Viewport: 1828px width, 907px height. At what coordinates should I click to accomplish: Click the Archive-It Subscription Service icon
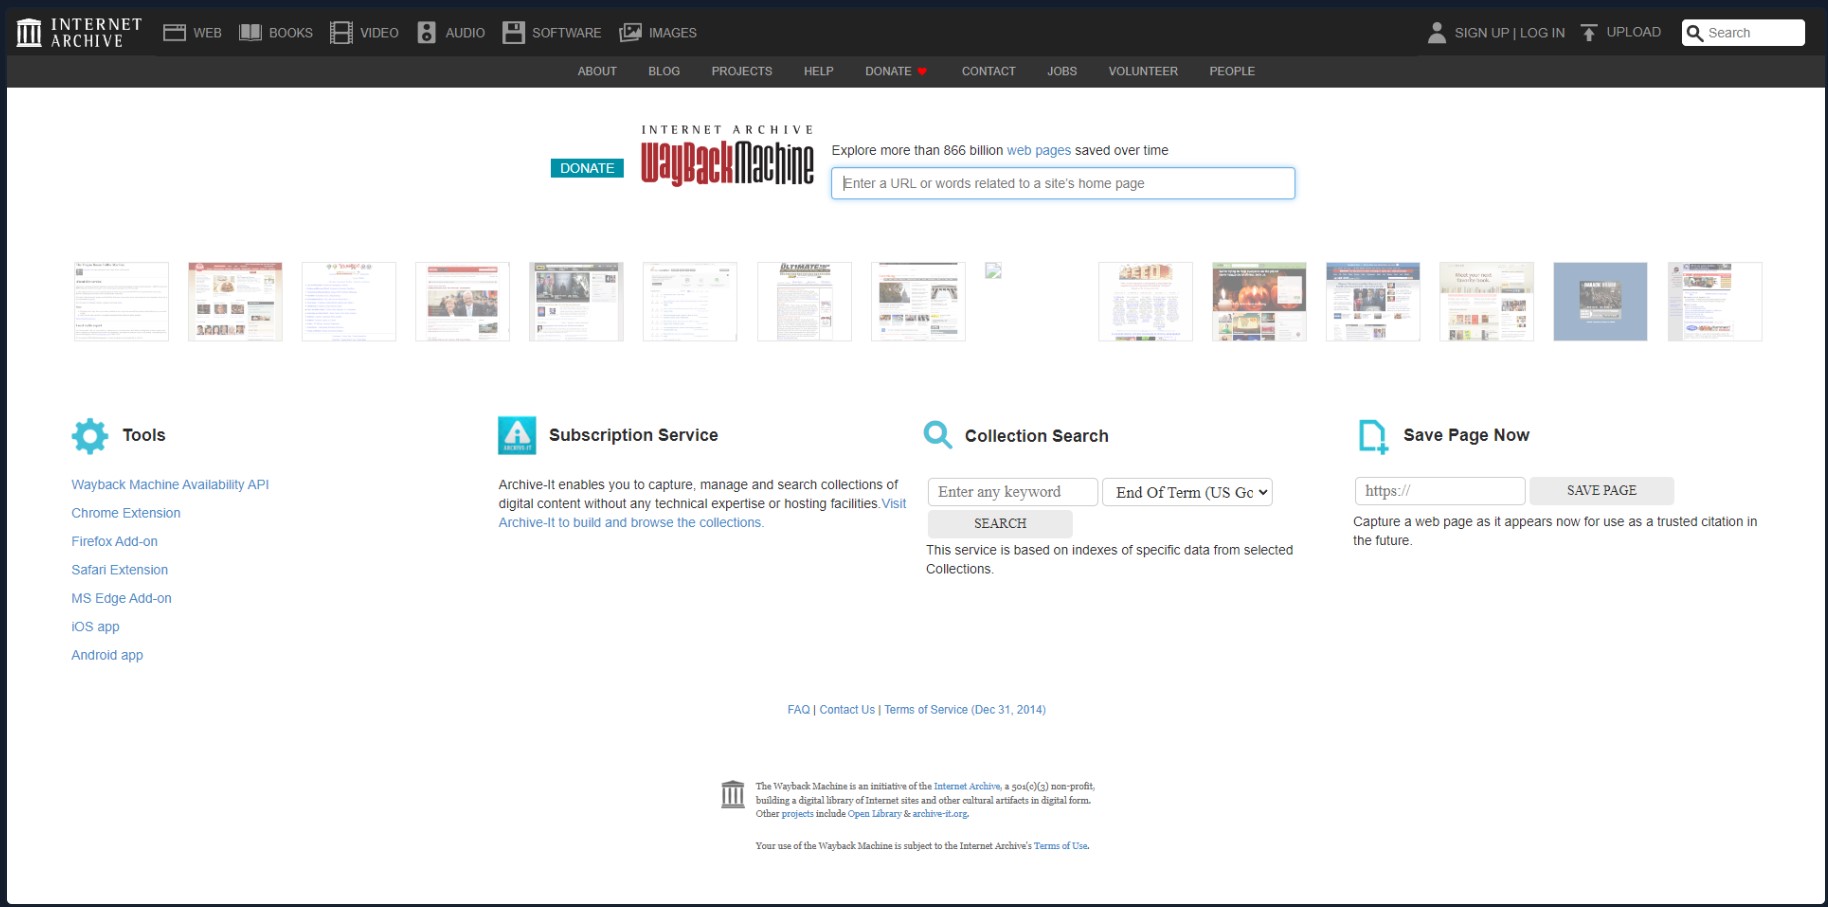coord(517,436)
